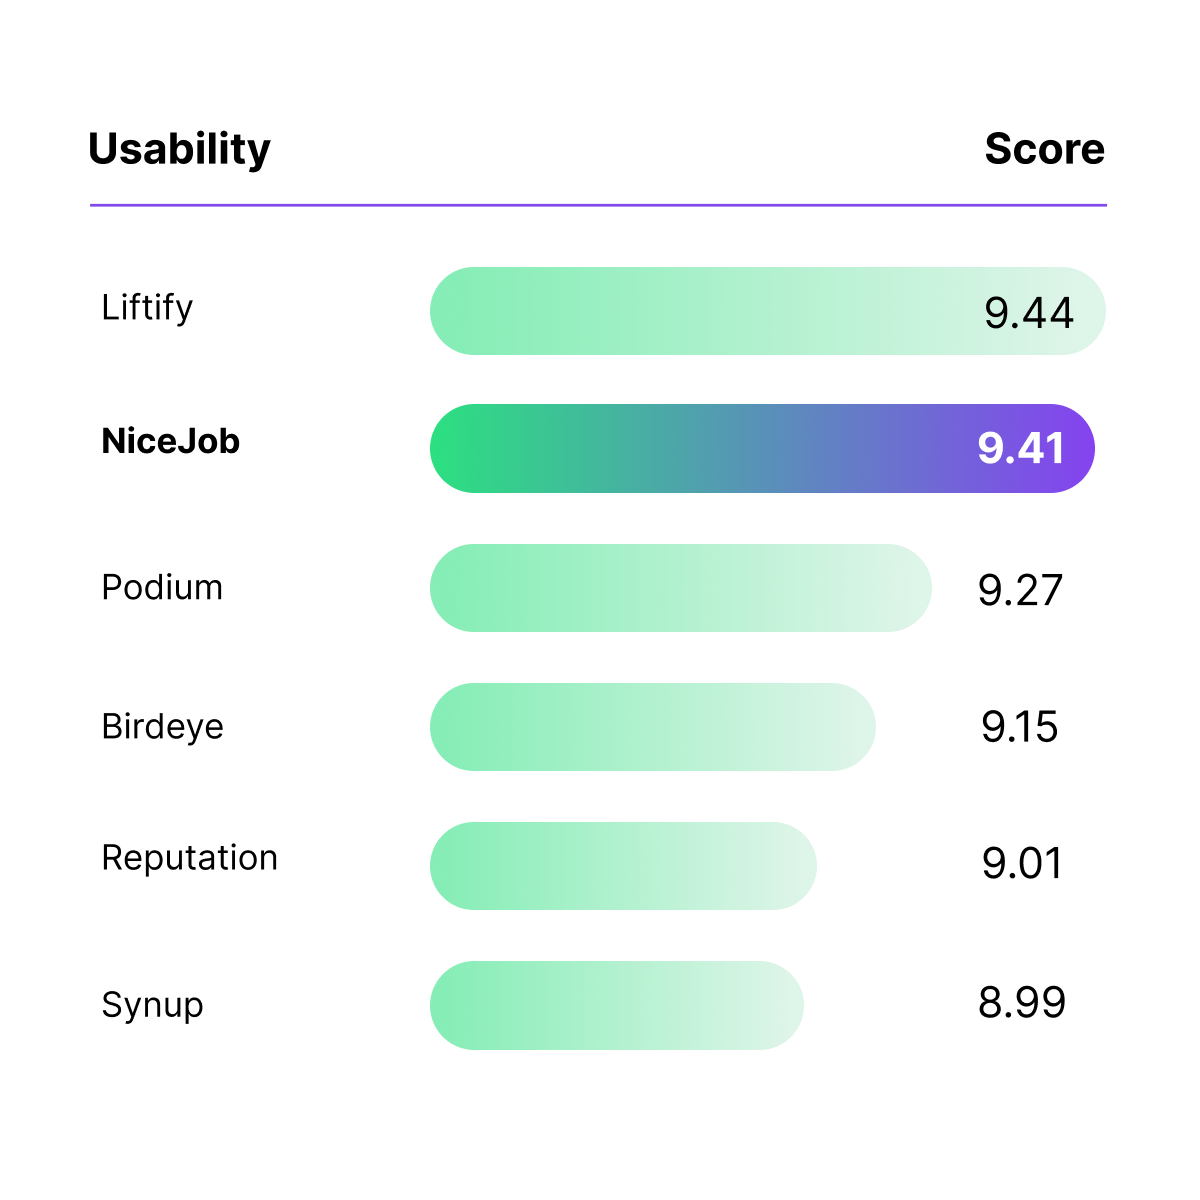Image resolution: width=1200 pixels, height=1200 pixels.
Task: Select the bold NiceJob label
Action: coord(171,441)
